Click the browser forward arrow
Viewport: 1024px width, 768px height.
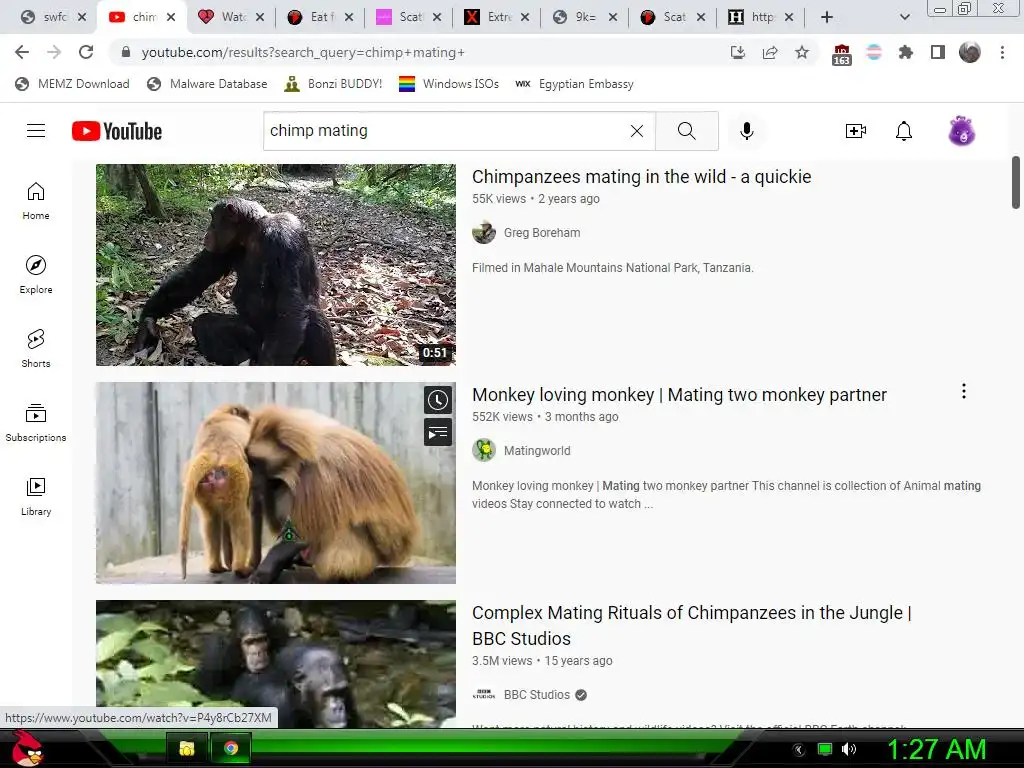point(54,52)
